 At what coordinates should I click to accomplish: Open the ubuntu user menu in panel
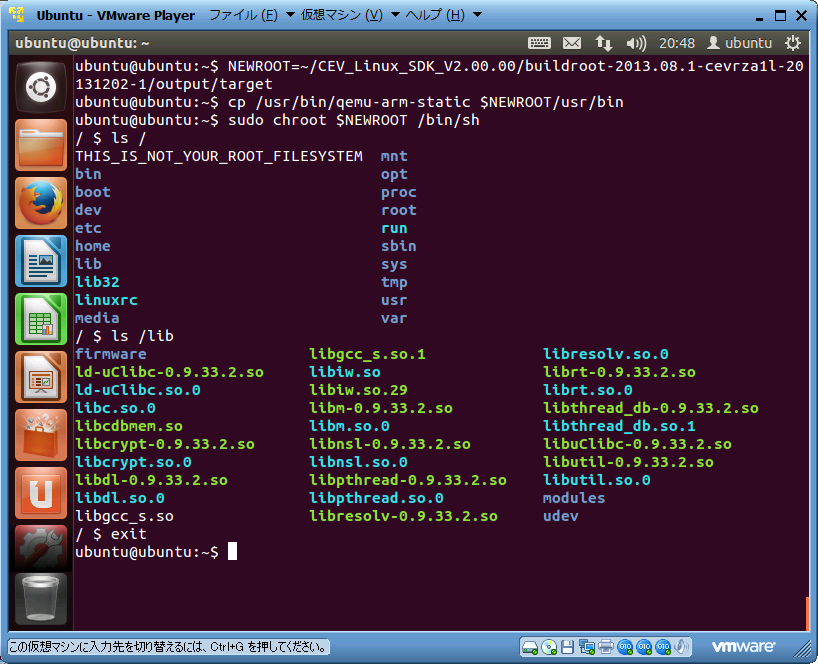pos(739,43)
